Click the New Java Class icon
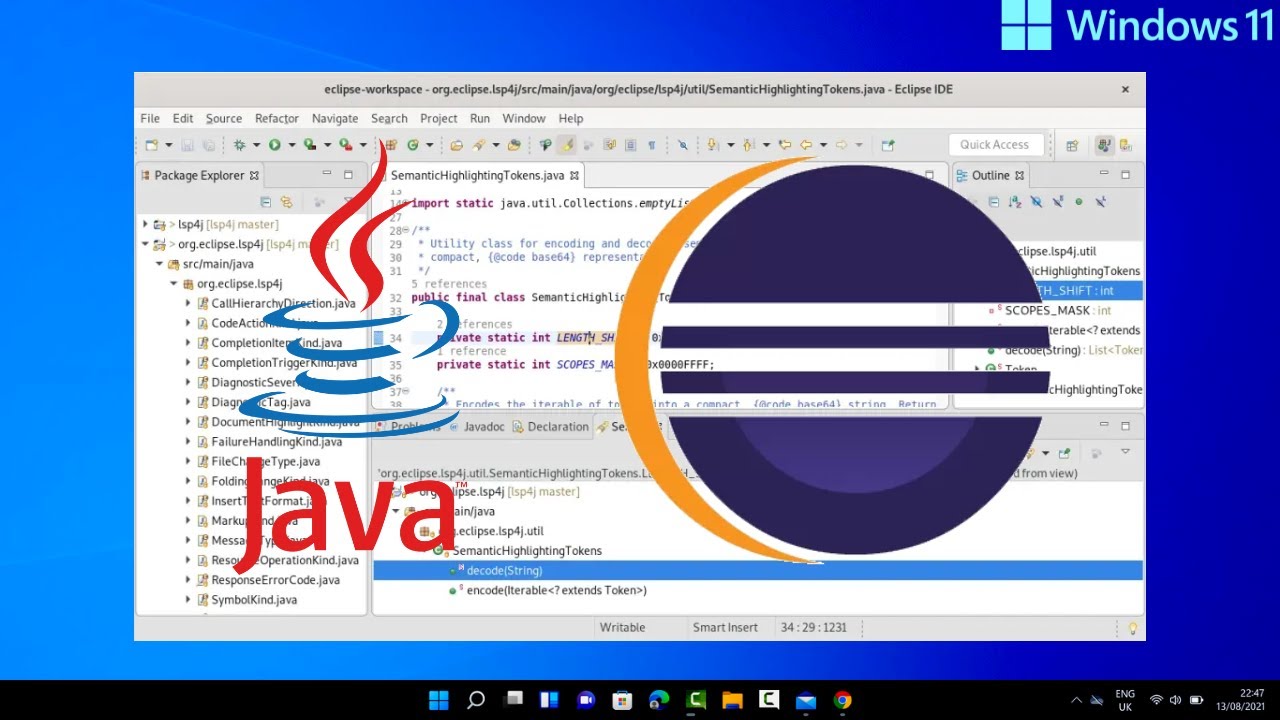The height and width of the screenshot is (720, 1280). tap(413, 145)
